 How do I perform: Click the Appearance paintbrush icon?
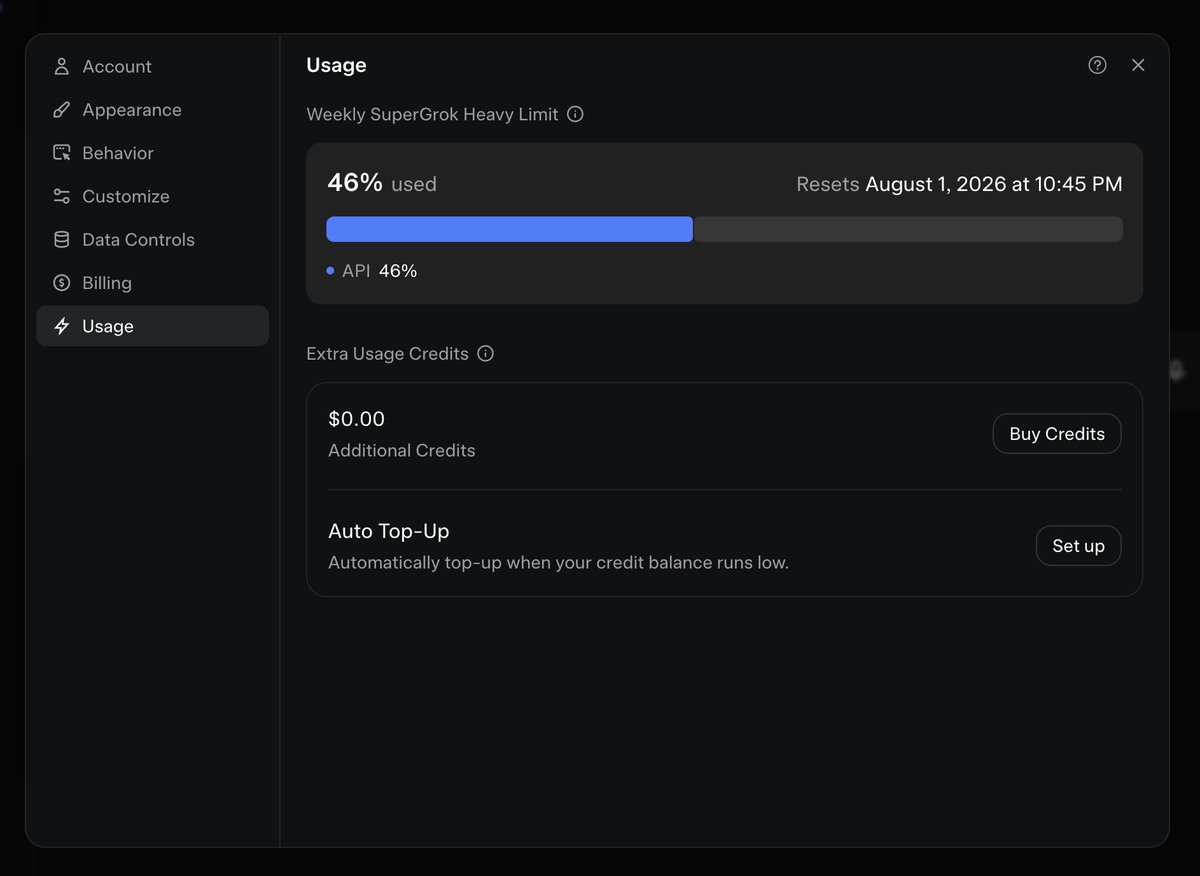click(62, 110)
